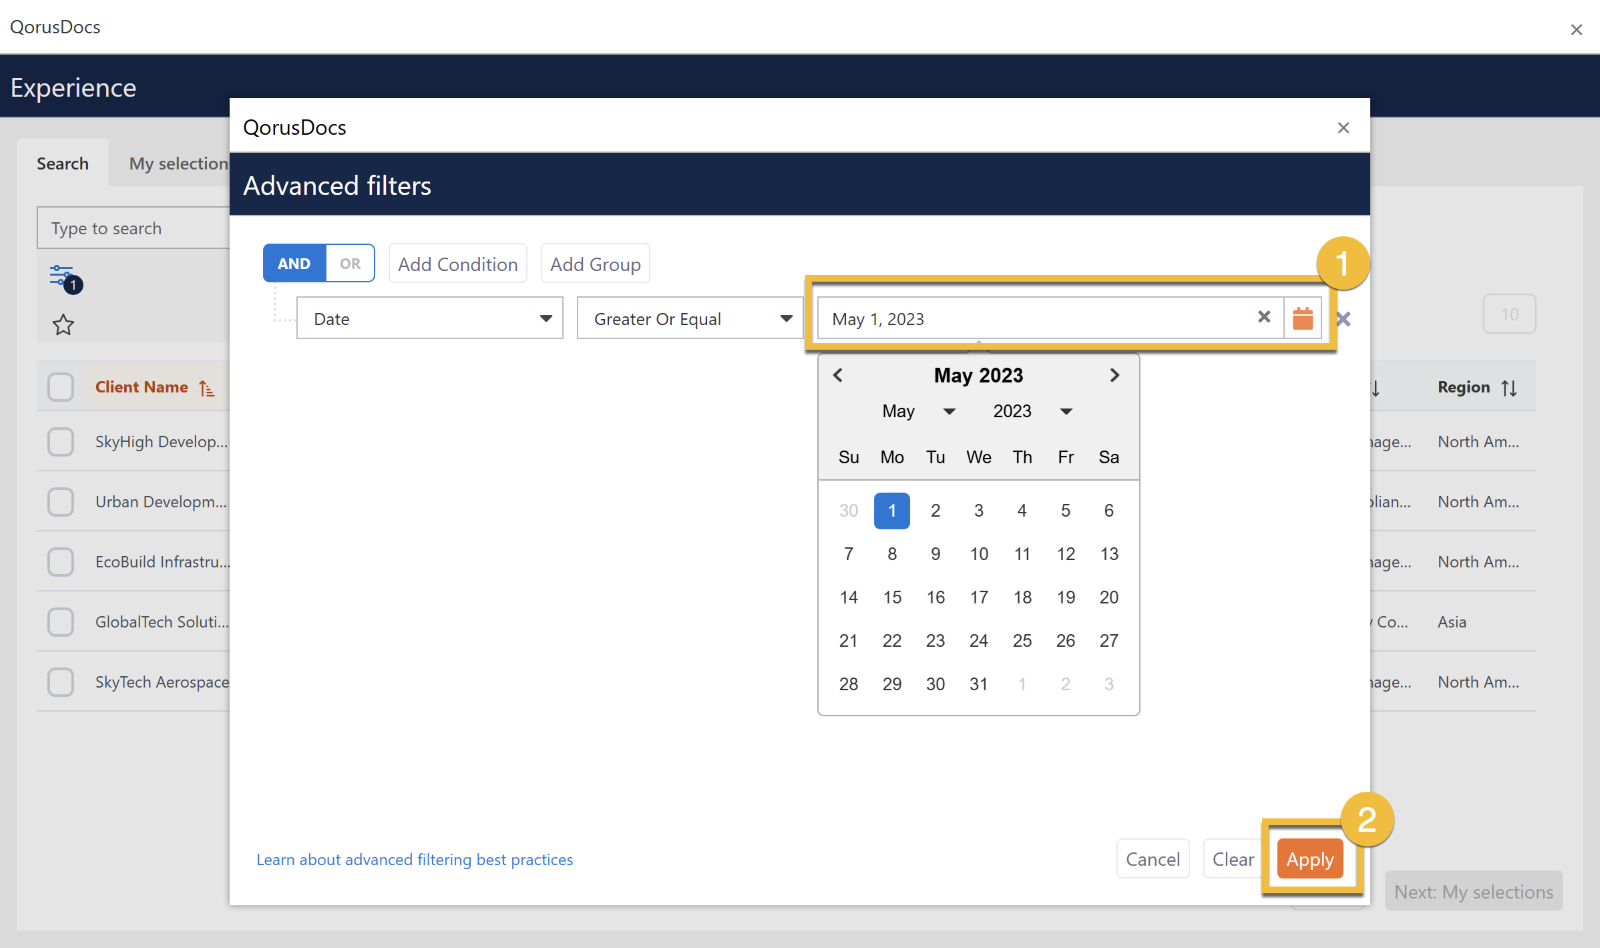Screen dimensions: 1600x948
Task: Select May 22 in the calendar
Action: (892, 641)
